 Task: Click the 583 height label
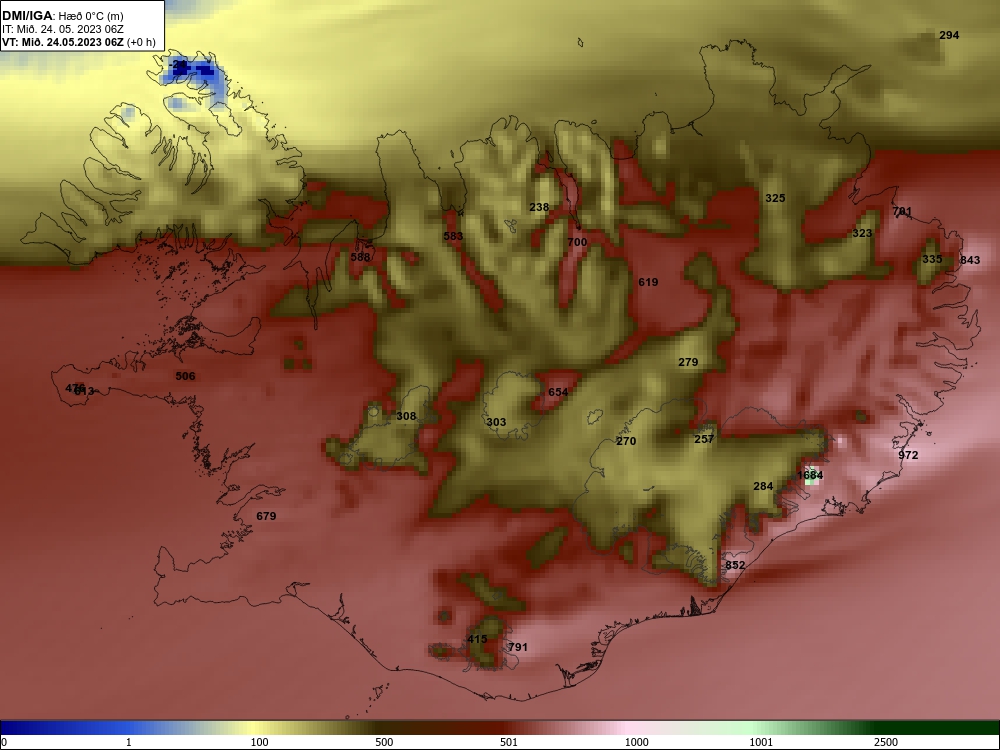point(453,237)
